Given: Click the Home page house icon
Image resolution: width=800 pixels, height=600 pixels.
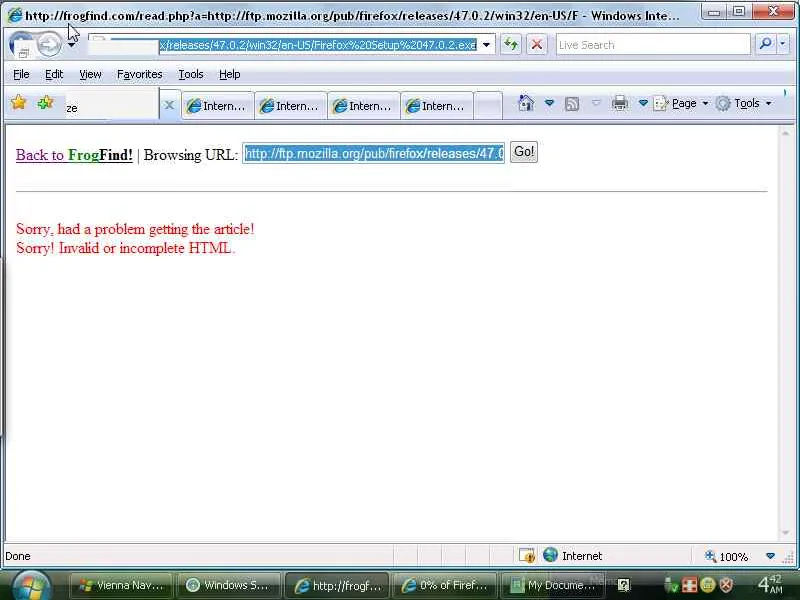Looking at the screenshot, I should point(526,103).
